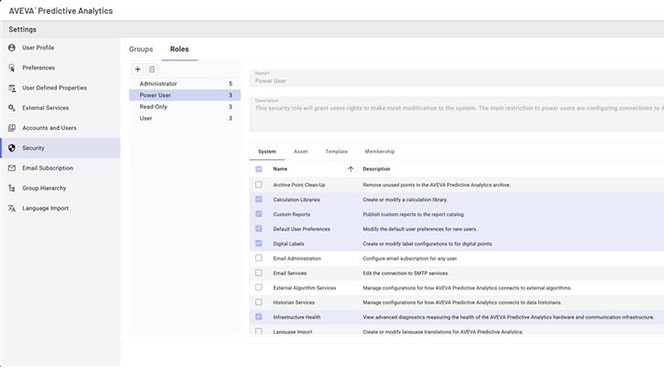This screenshot has height=373, width=664.
Task: Click the User Defined Properties icon
Action: point(12,88)
